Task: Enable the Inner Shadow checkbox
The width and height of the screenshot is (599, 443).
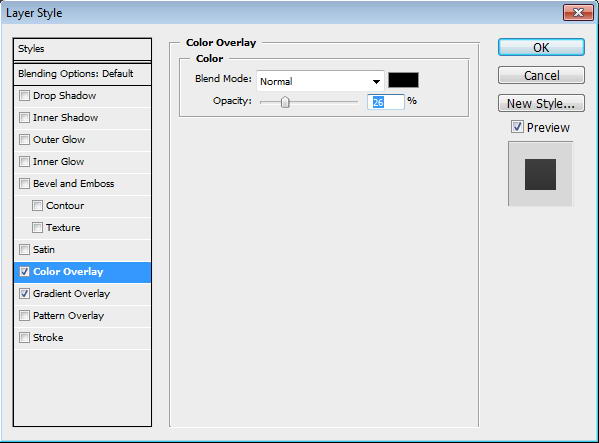Action: [x=24, y=118]
